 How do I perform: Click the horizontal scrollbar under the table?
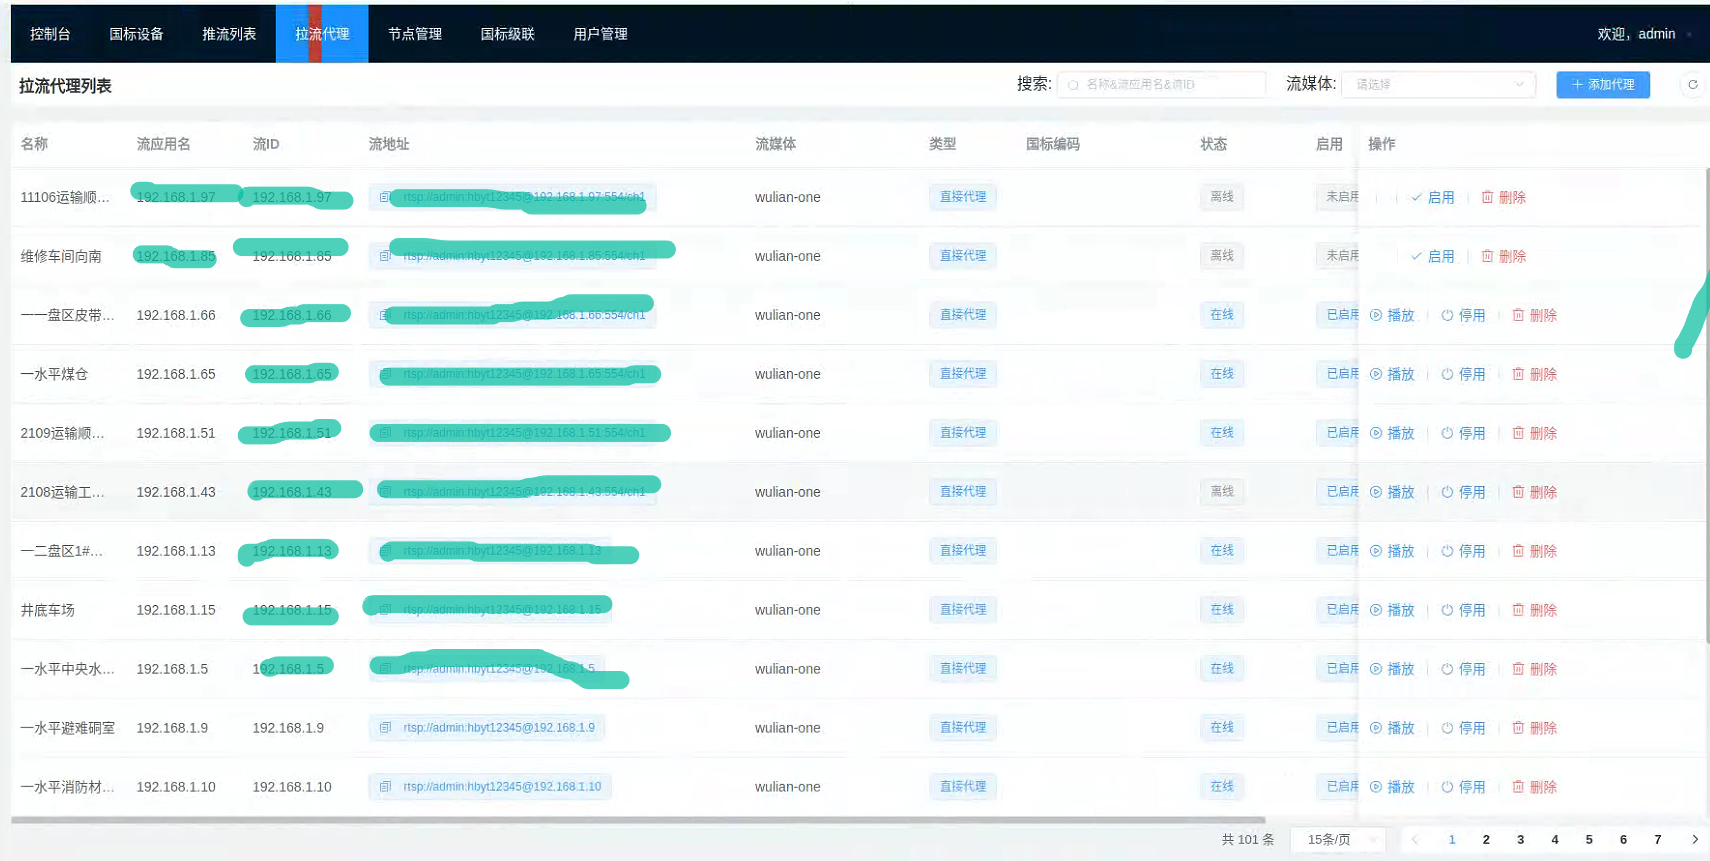click(638, 820)
